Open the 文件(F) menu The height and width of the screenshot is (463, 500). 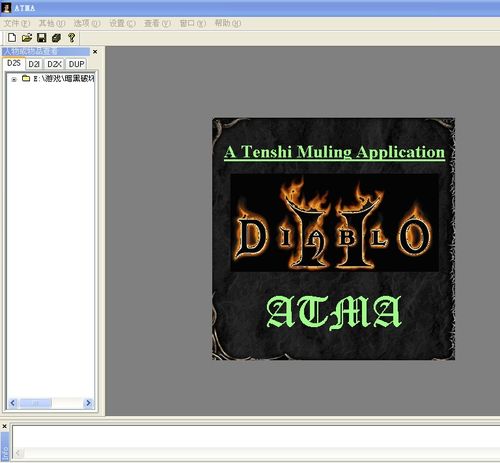(17, 23)
